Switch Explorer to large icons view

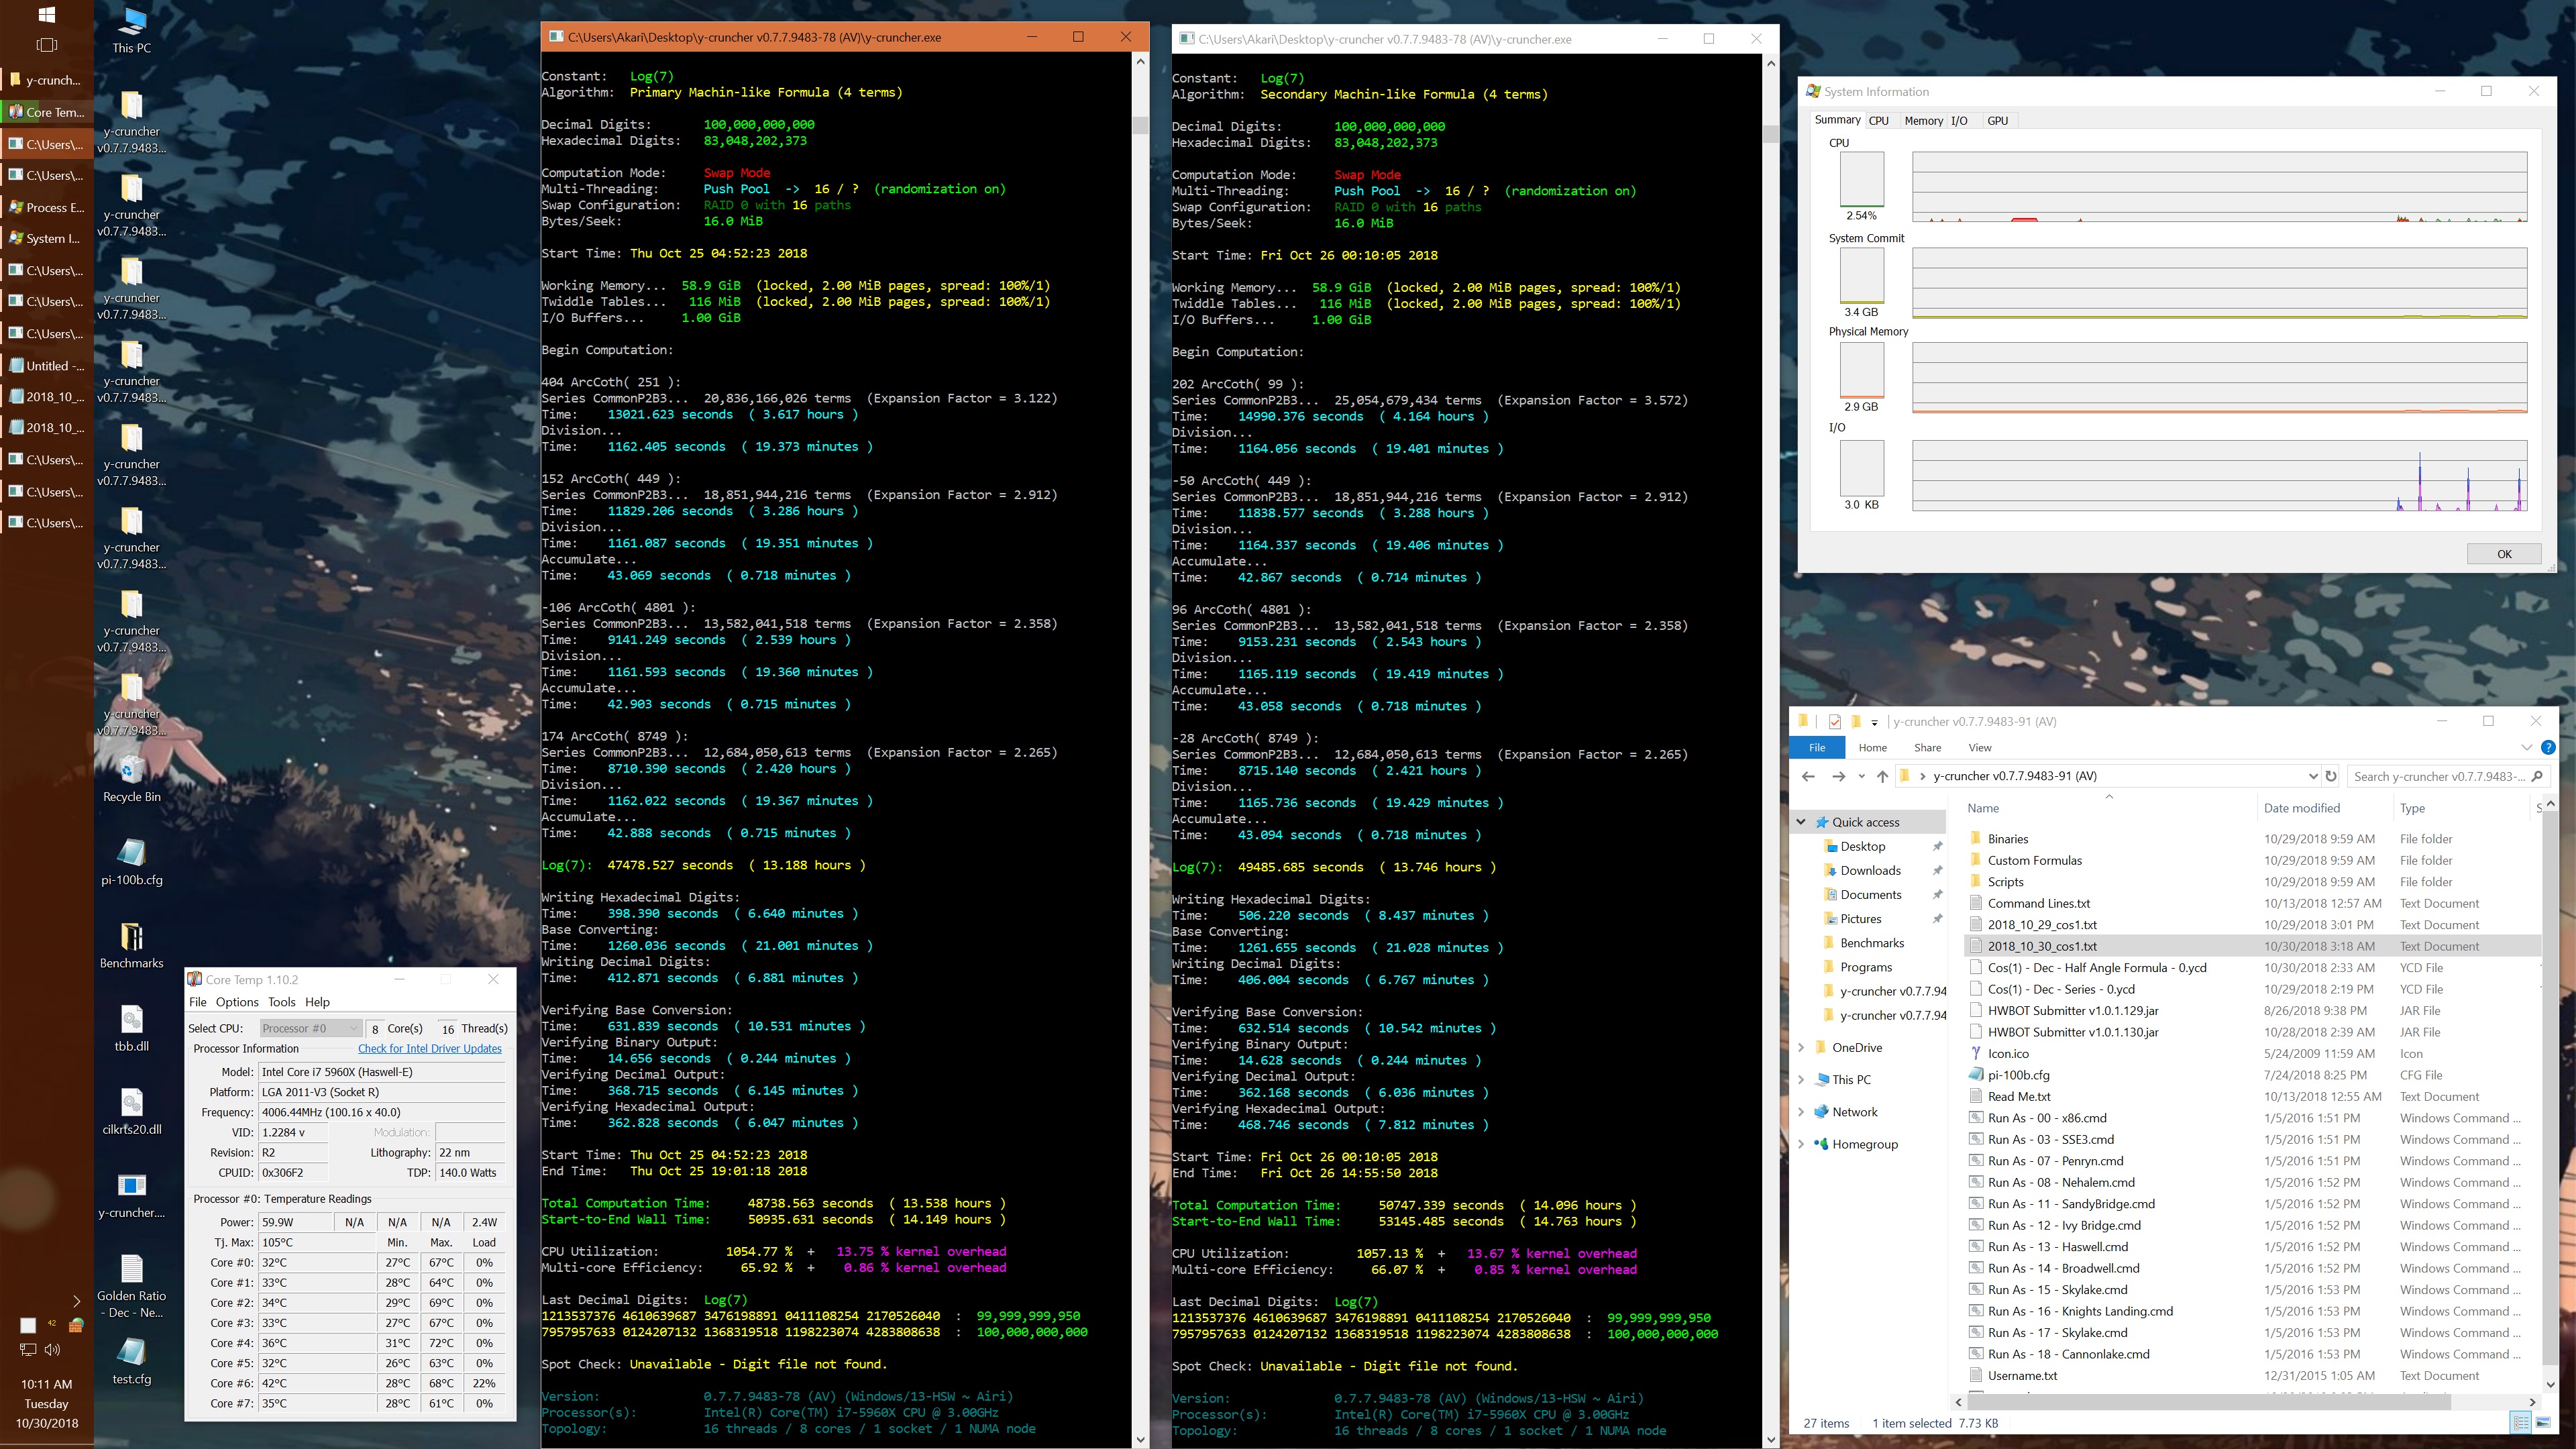click(2543, 1422)
